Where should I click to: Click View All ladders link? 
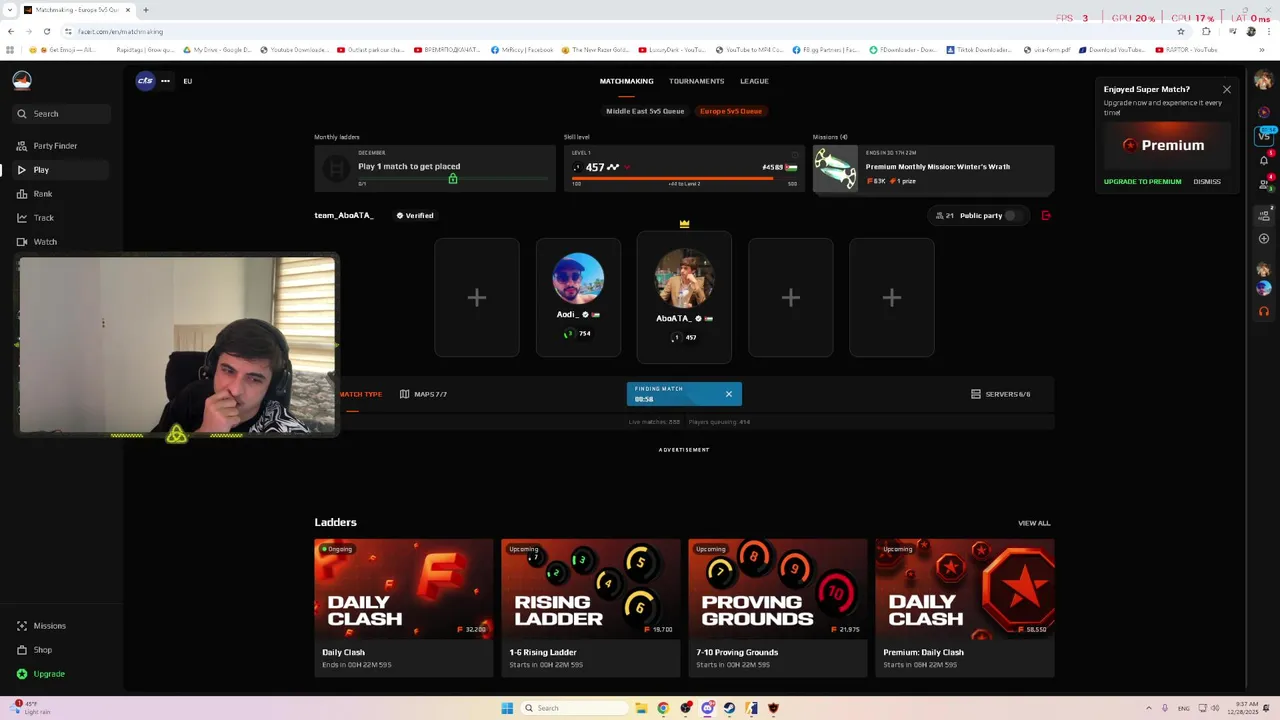pos(1034,523)
